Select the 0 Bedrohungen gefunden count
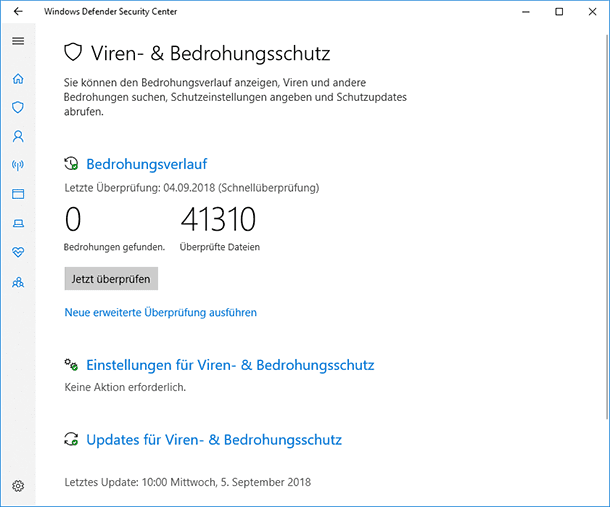This screenshot has width=610, height=507. click(x=73, y=219)
